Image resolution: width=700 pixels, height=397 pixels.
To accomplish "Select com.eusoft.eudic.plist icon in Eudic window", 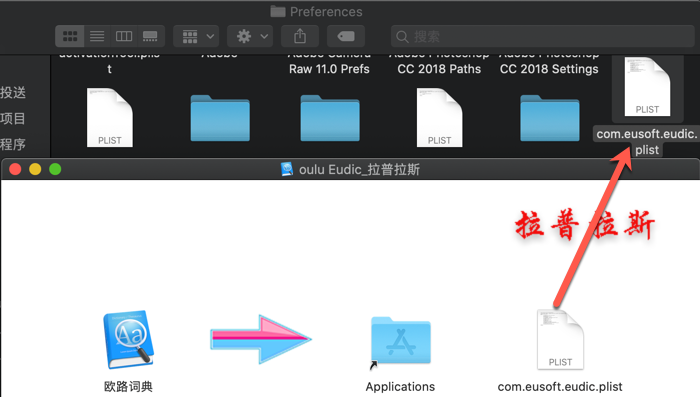I will (560, 339).
